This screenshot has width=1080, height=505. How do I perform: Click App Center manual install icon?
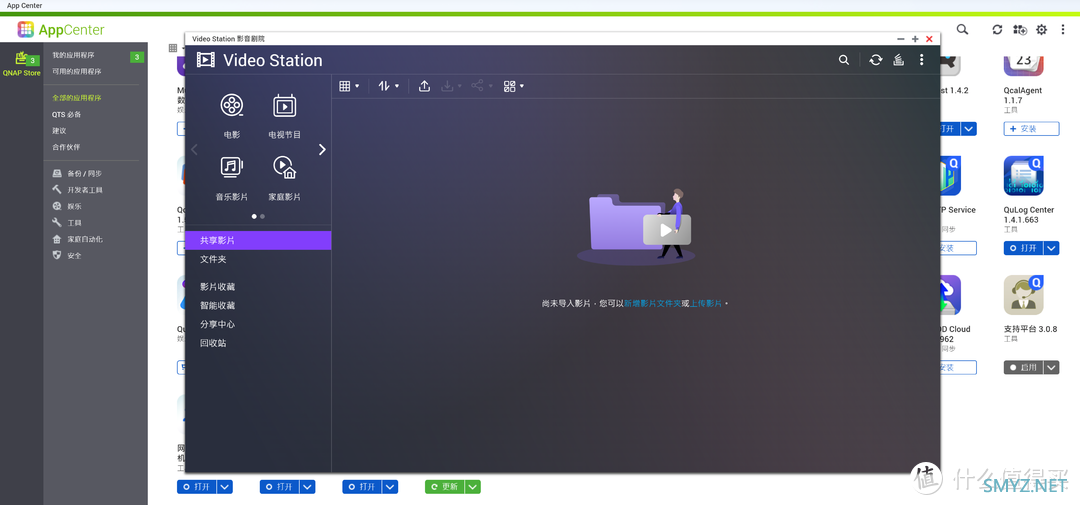pyautogui.click(x=1019, y=30)
